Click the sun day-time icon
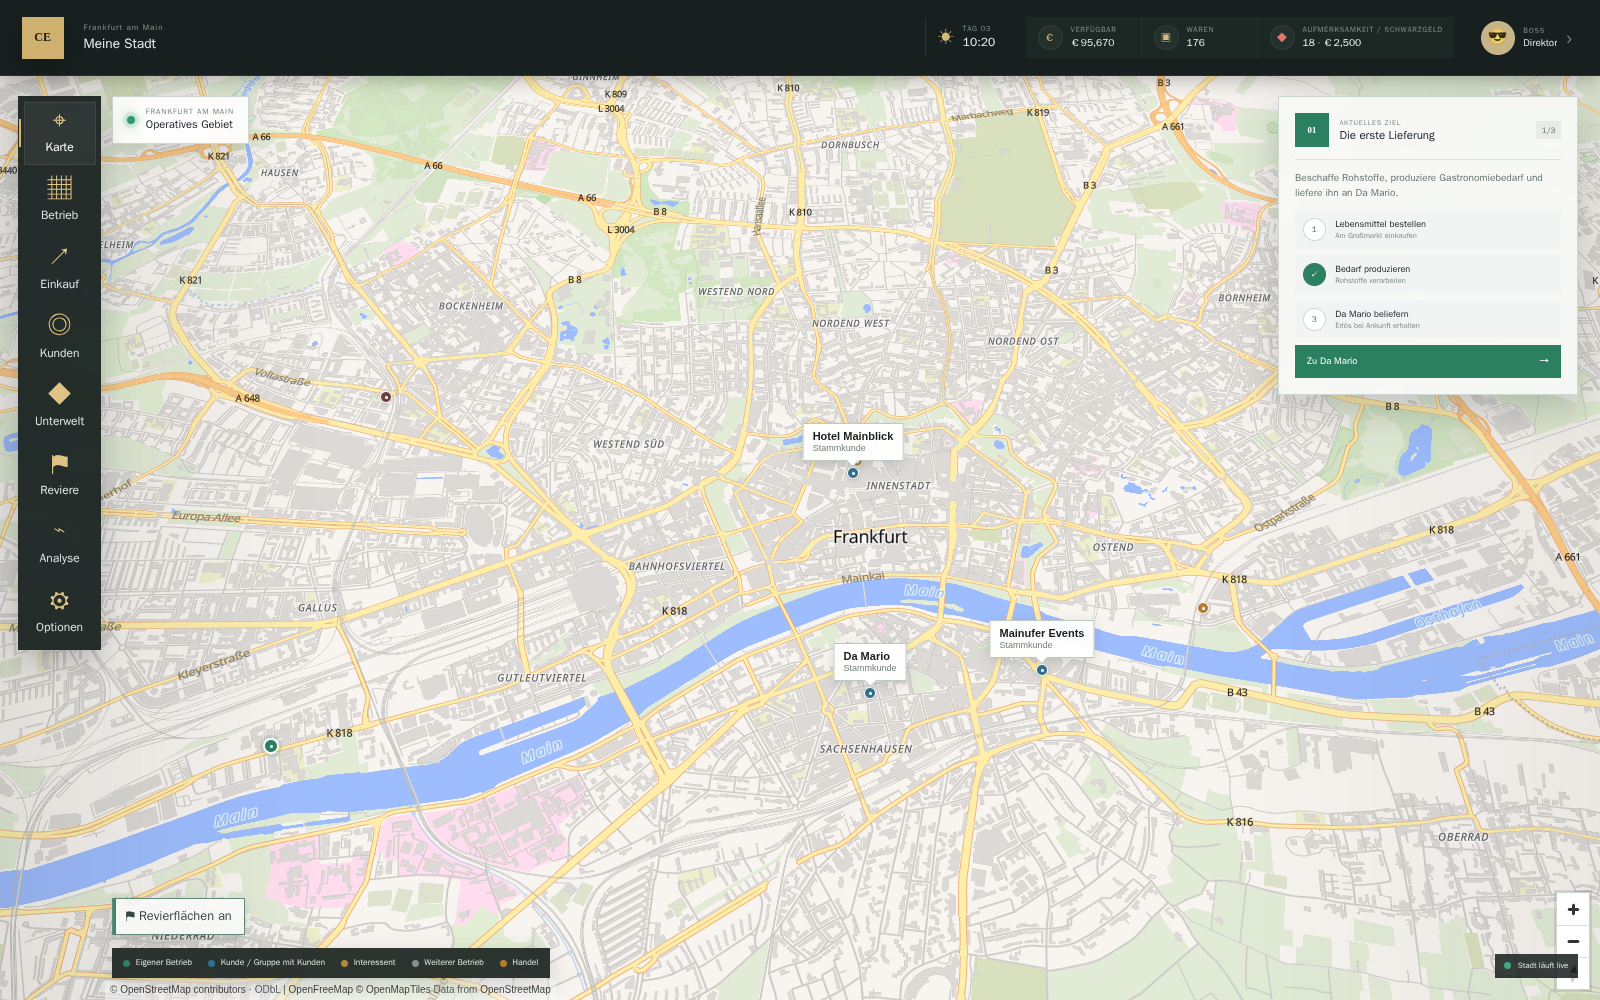 point(945,37)
